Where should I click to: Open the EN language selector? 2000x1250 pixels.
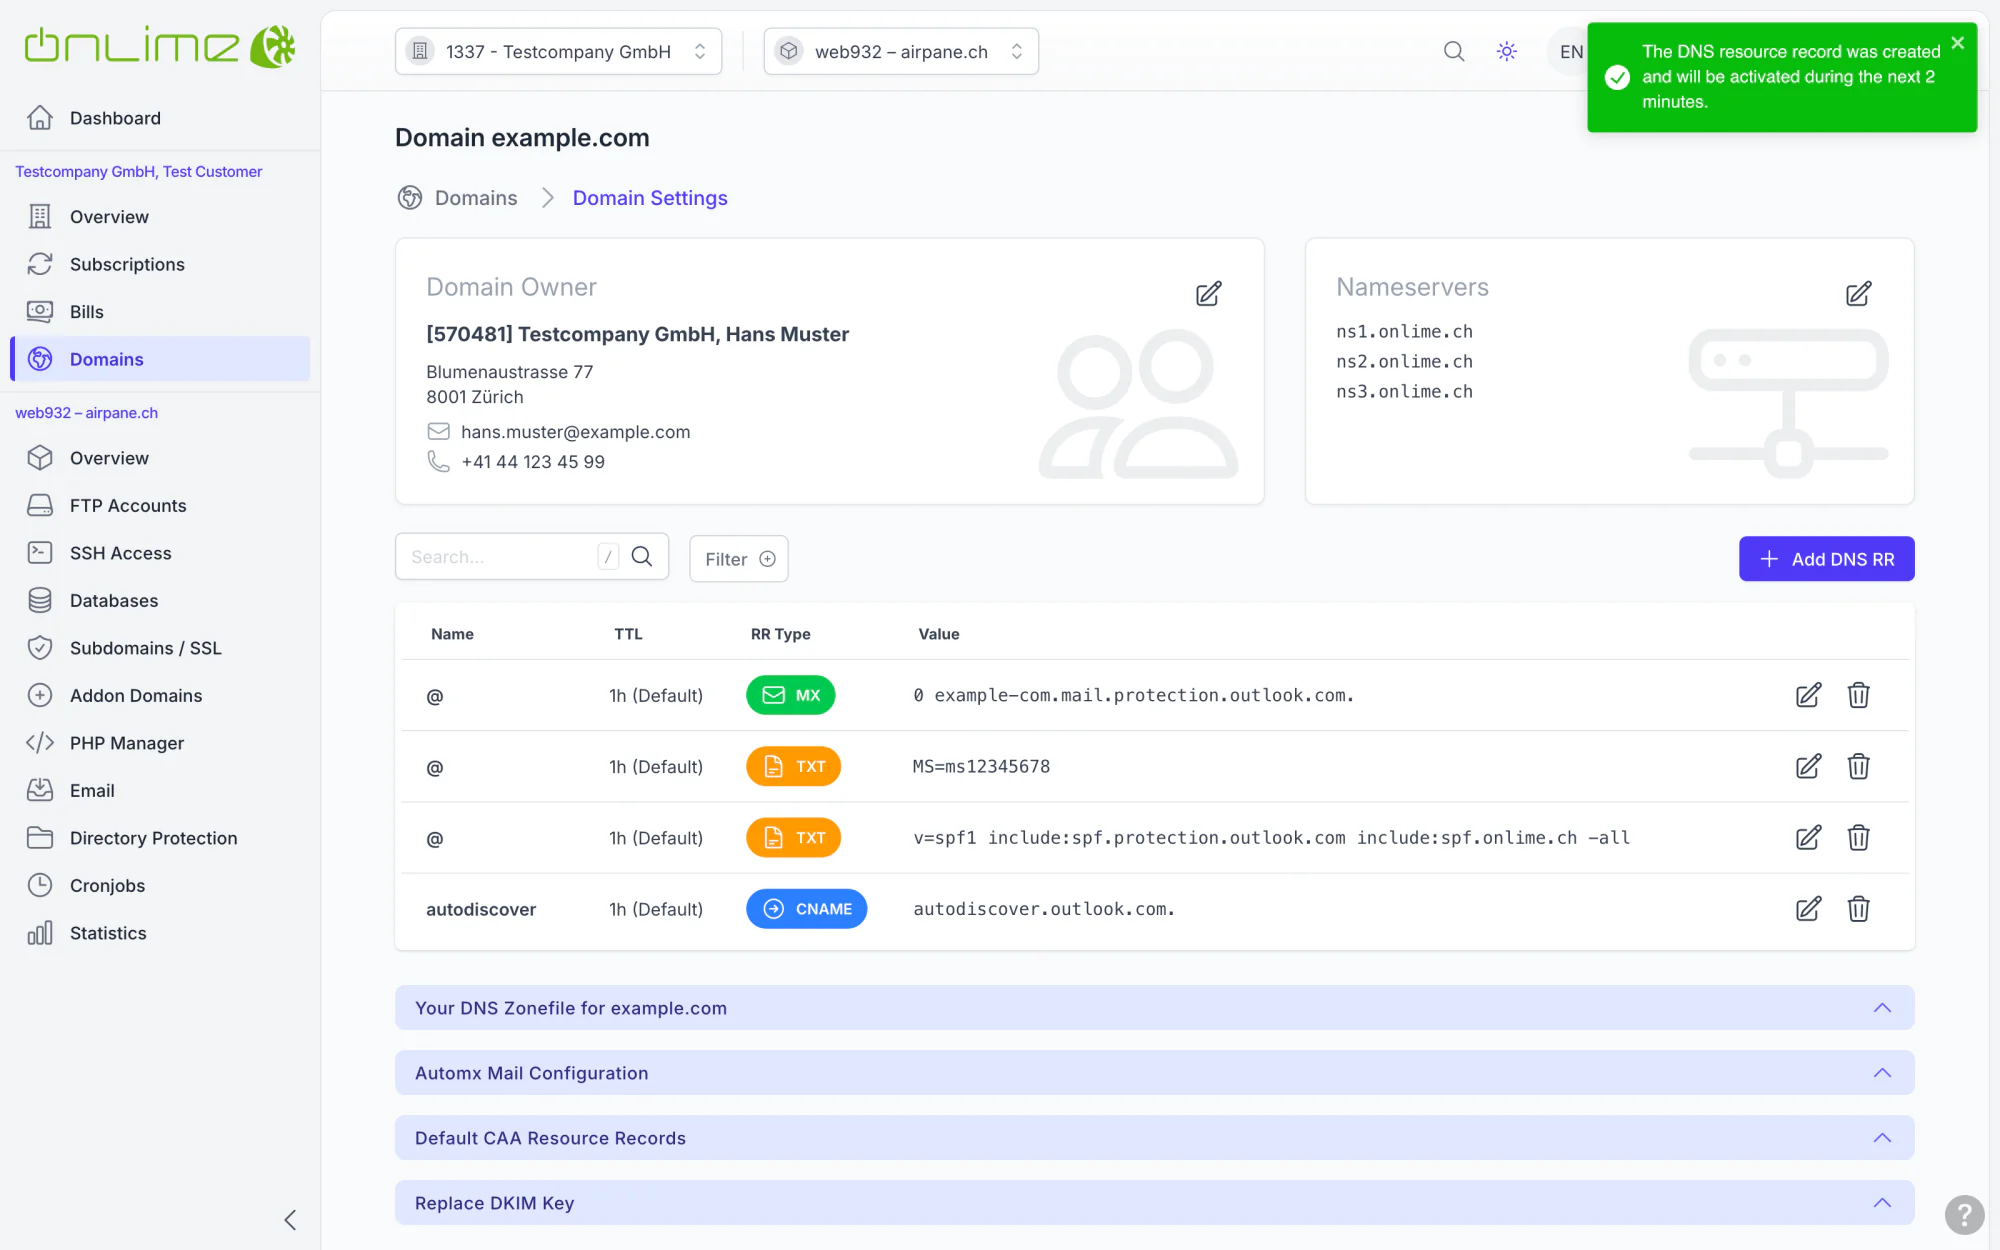[x=1570, y=51]
